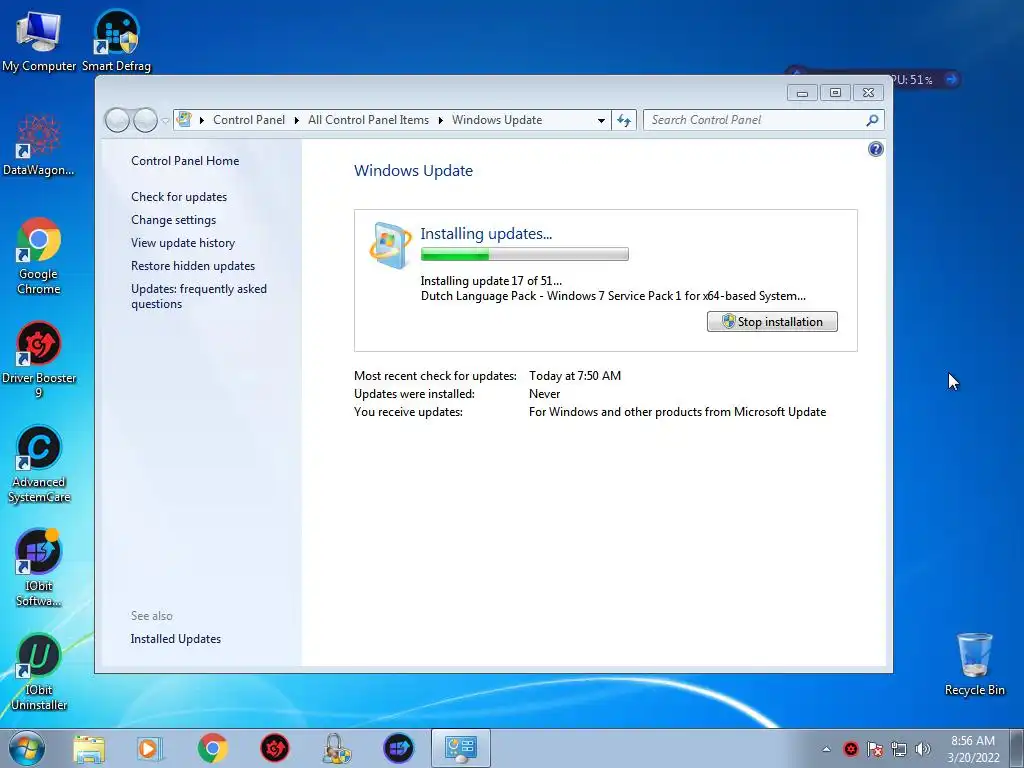1024x768 pixels.
Task: Open View update history
Action: (x=183, y=243)
